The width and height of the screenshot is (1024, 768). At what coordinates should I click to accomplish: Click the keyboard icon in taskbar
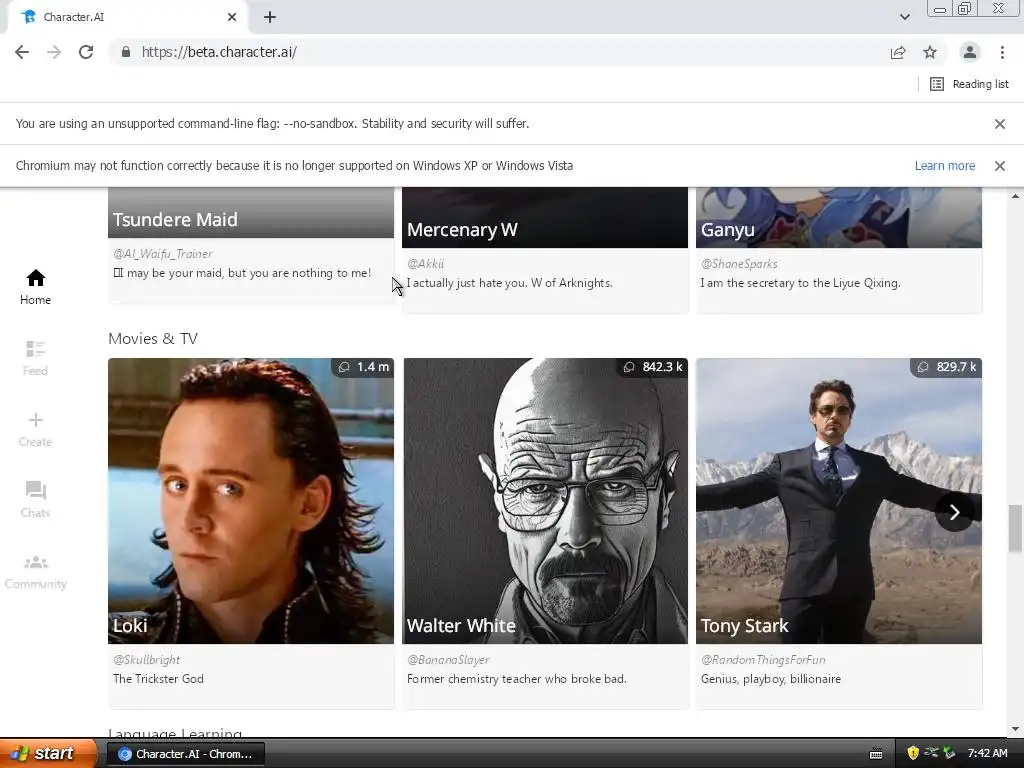click(x=876, y=754)
